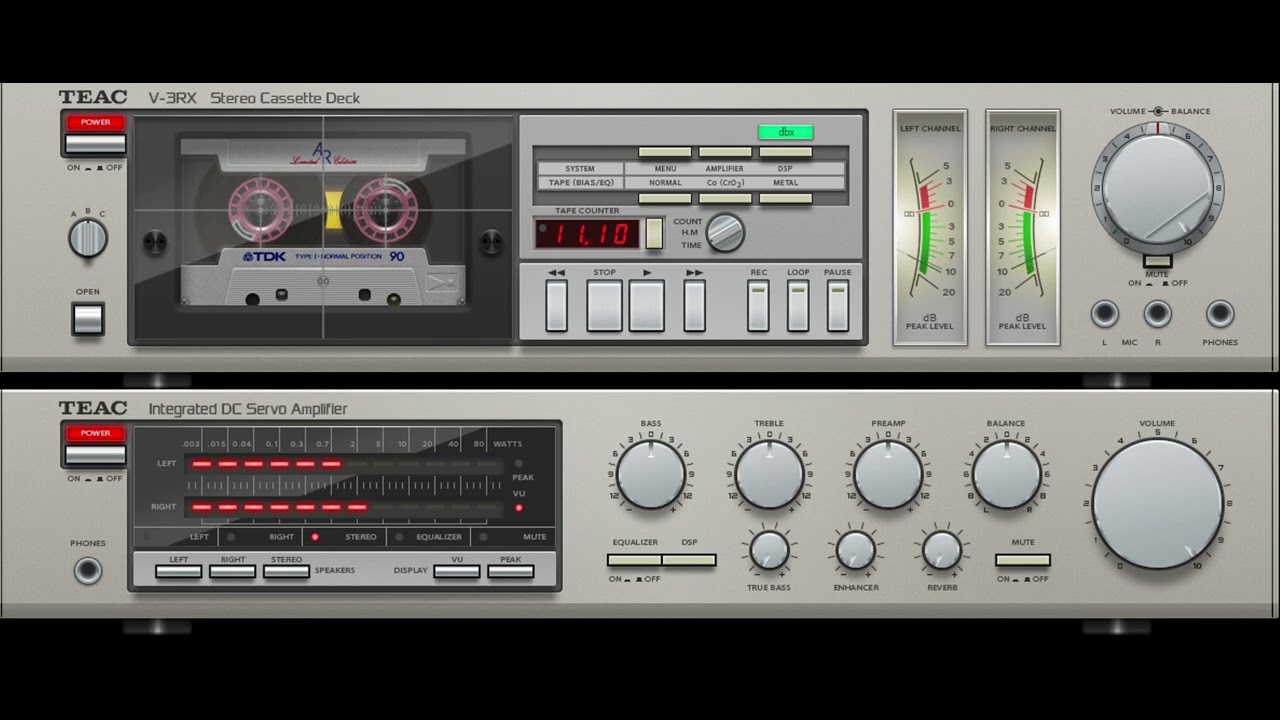The width and height of the screenshot is (1280, 720).
Task: Click the COUNT/H.M/TIME selector knob
Action: click(725, 233)
